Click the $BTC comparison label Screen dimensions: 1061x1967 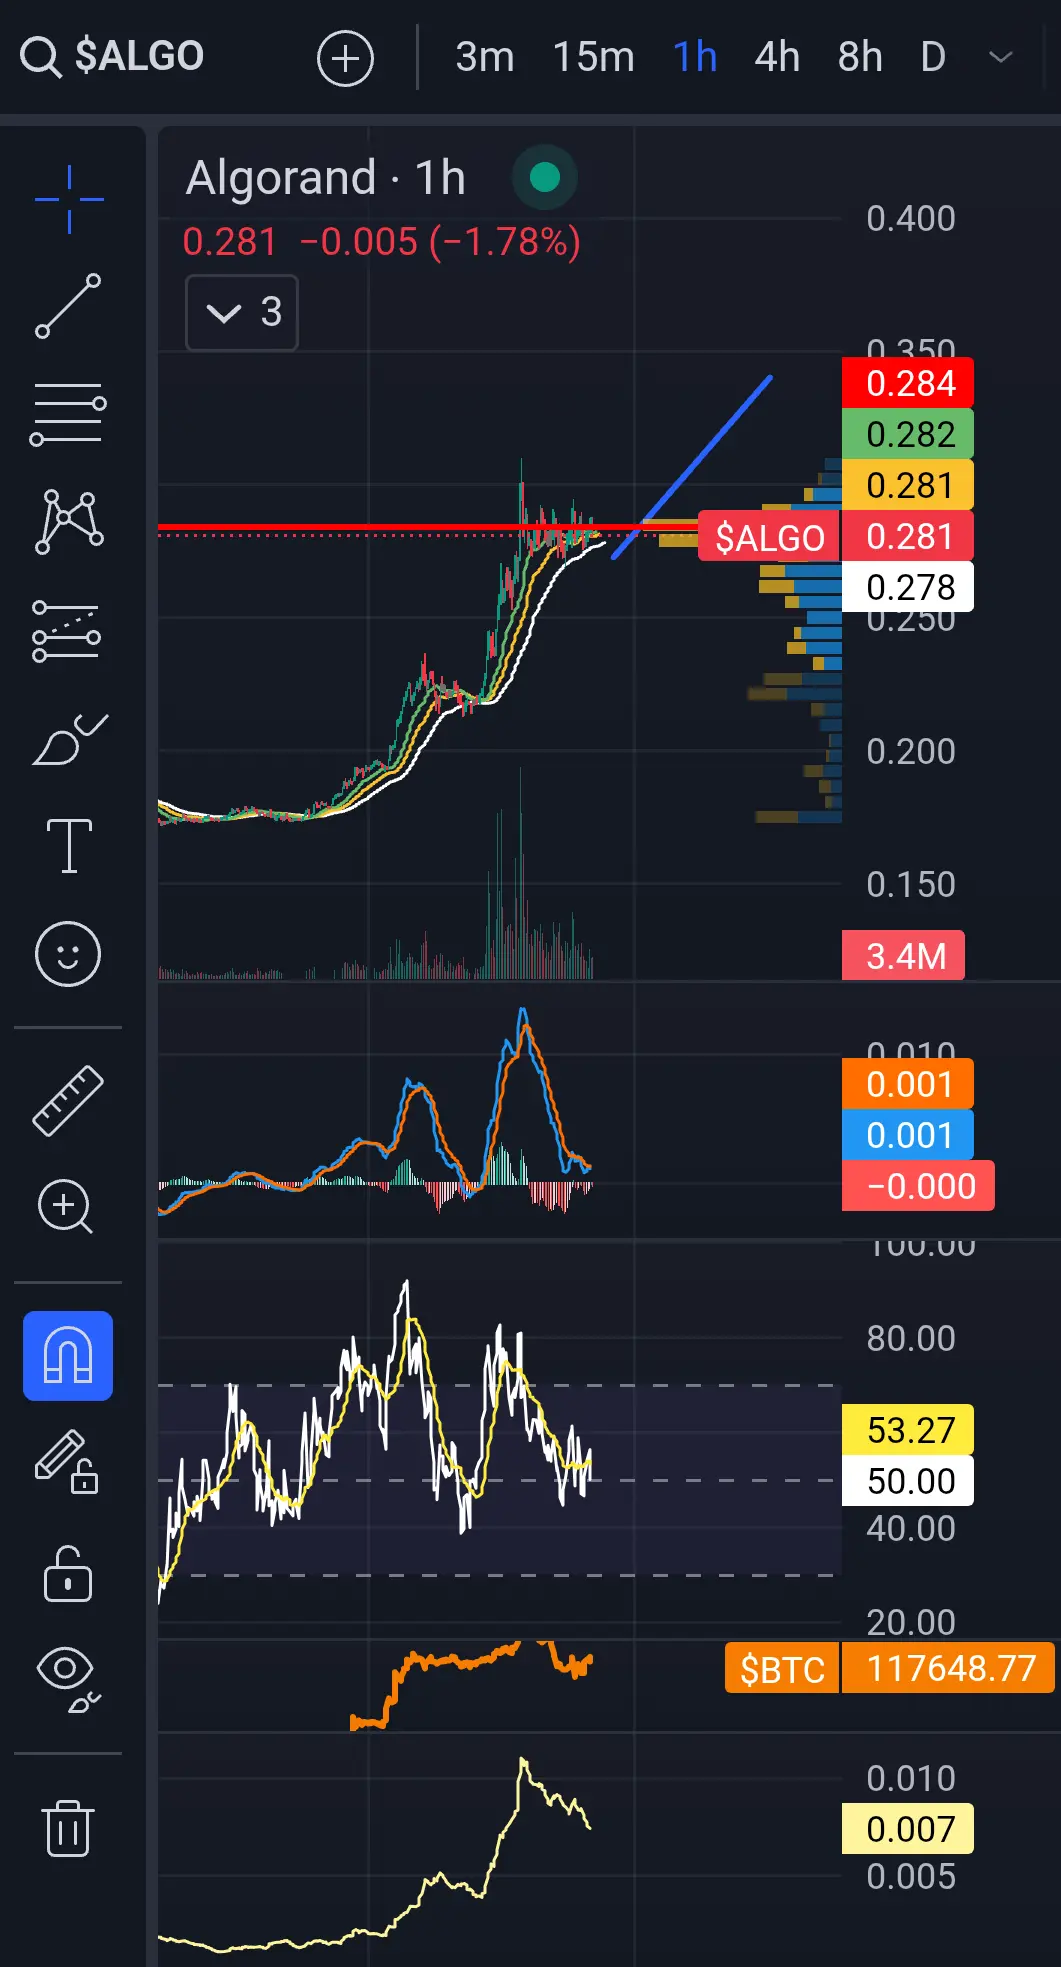pyautogui.click(x=782, y=1669)
